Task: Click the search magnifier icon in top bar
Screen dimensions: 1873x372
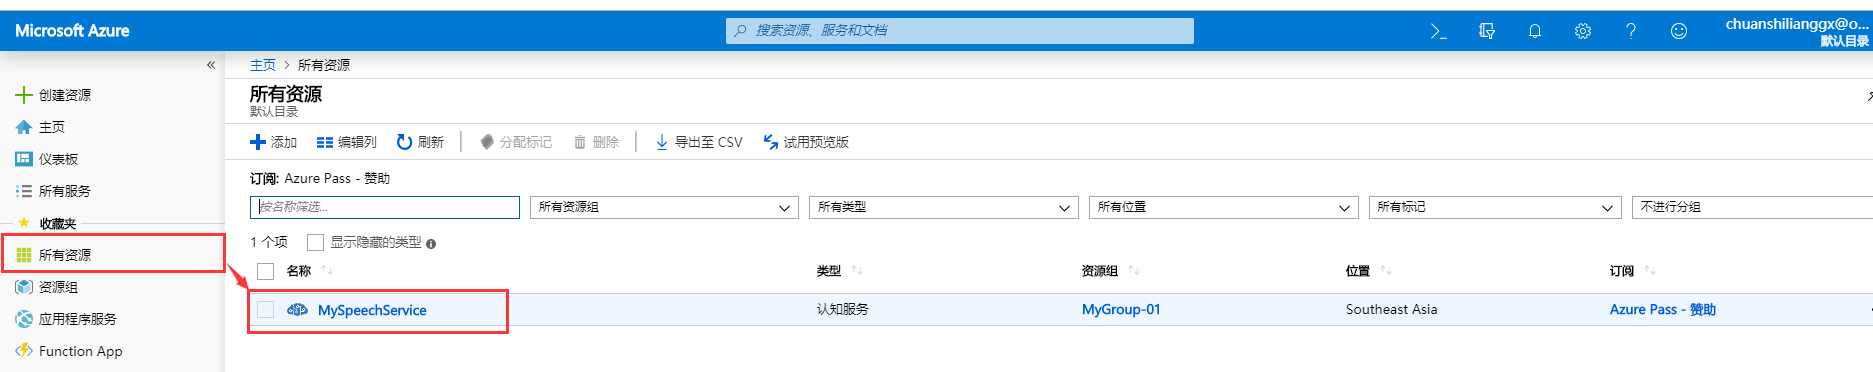Action: click(x=740, y=31)
